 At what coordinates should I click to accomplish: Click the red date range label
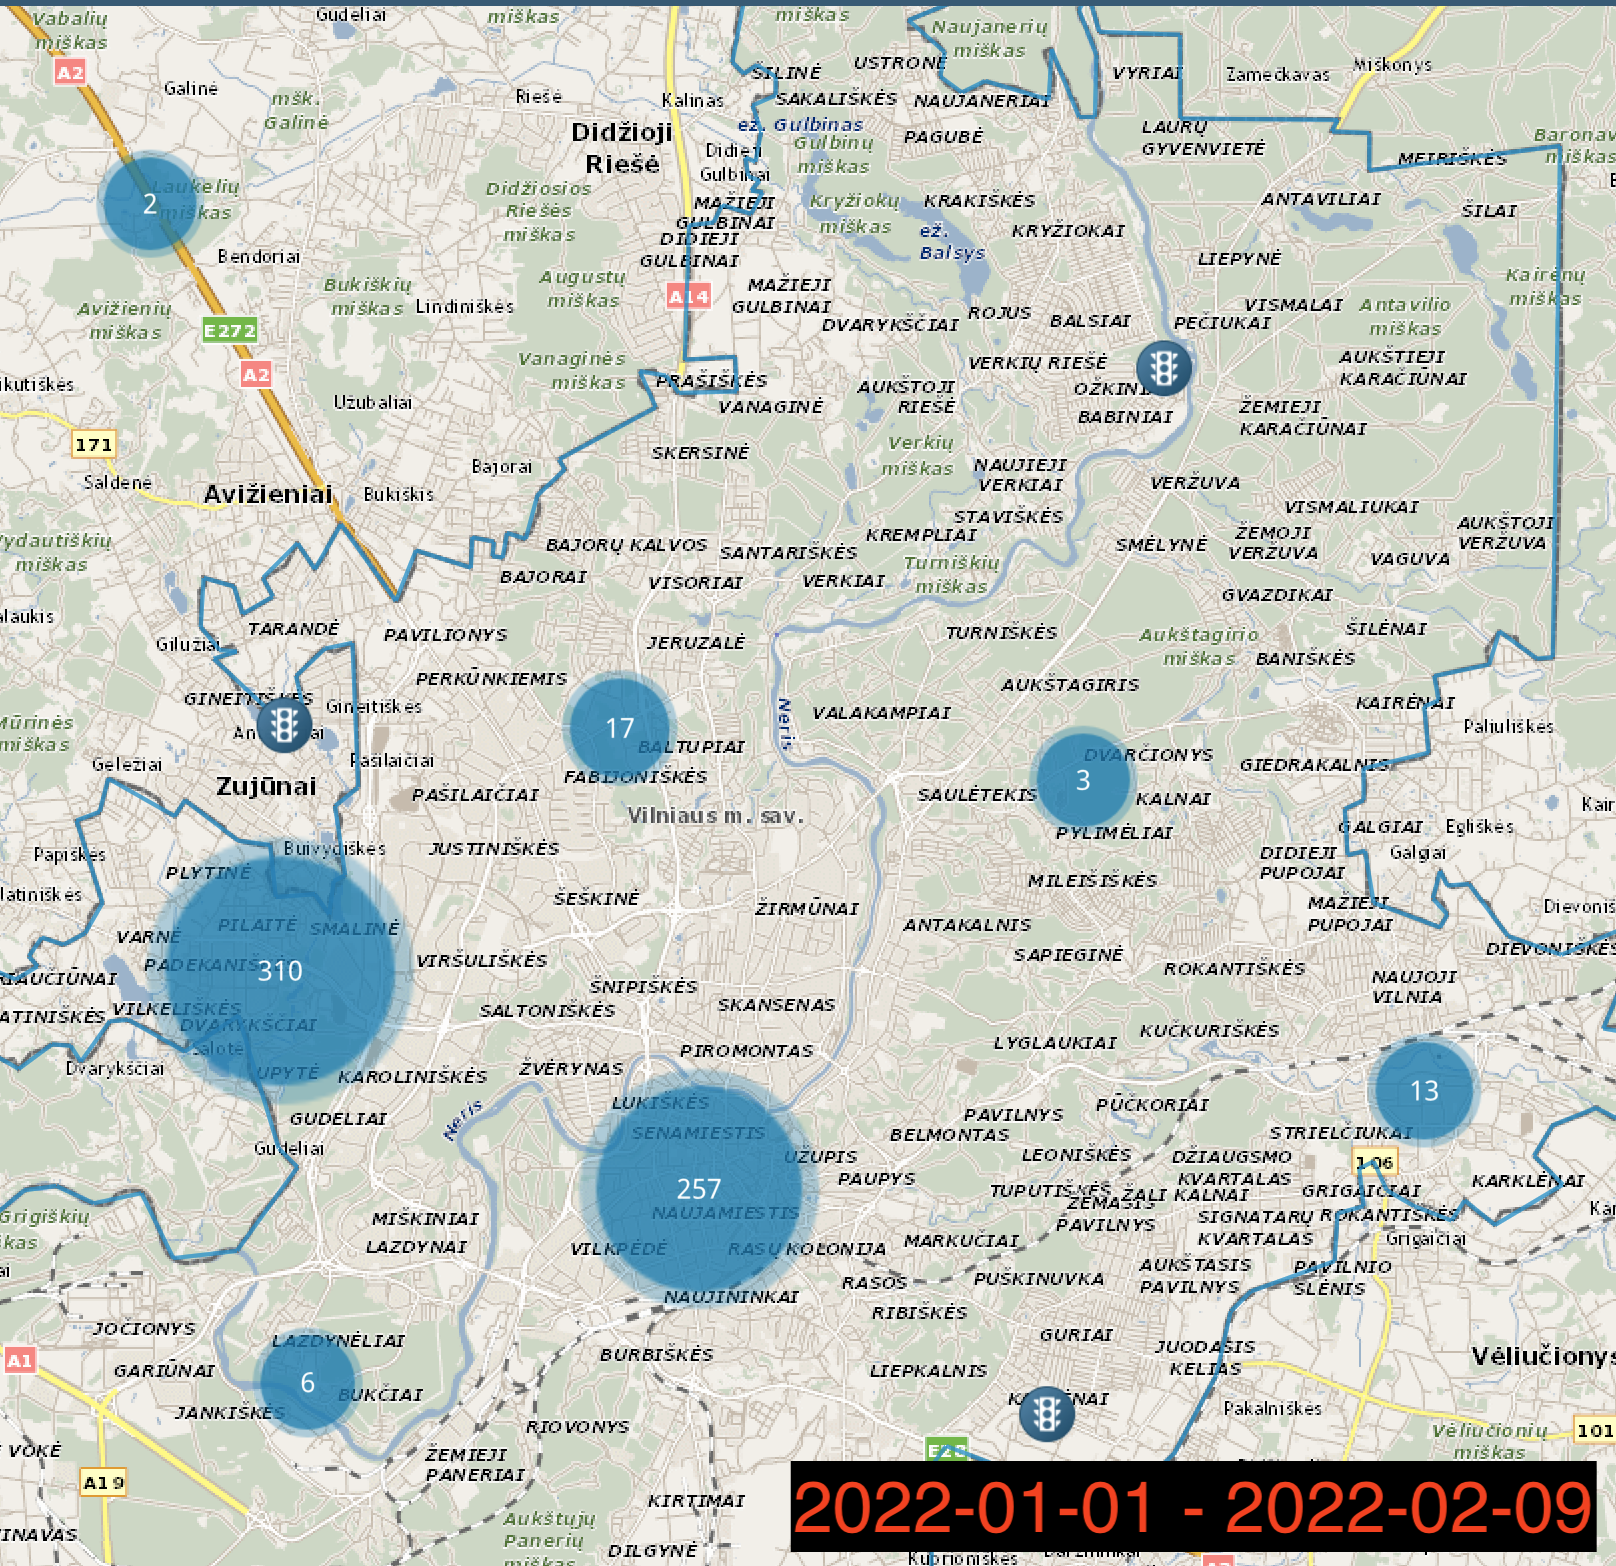1192,1507
